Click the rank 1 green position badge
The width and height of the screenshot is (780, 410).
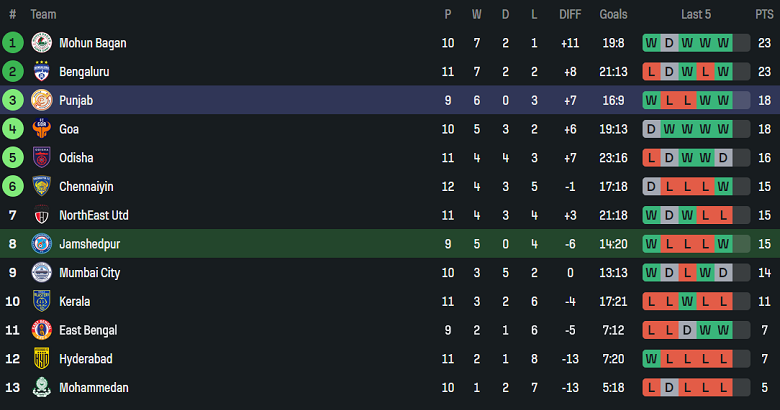click(x=12, y=43)
